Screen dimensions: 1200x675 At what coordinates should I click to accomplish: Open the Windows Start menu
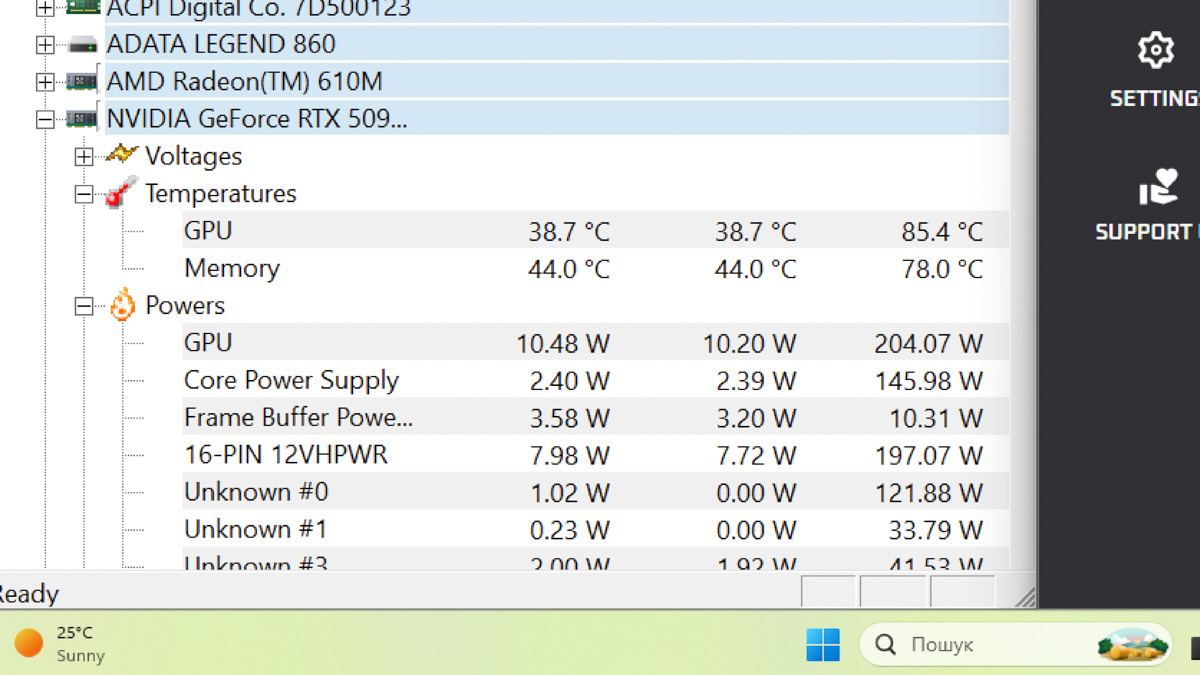[823, 645]
